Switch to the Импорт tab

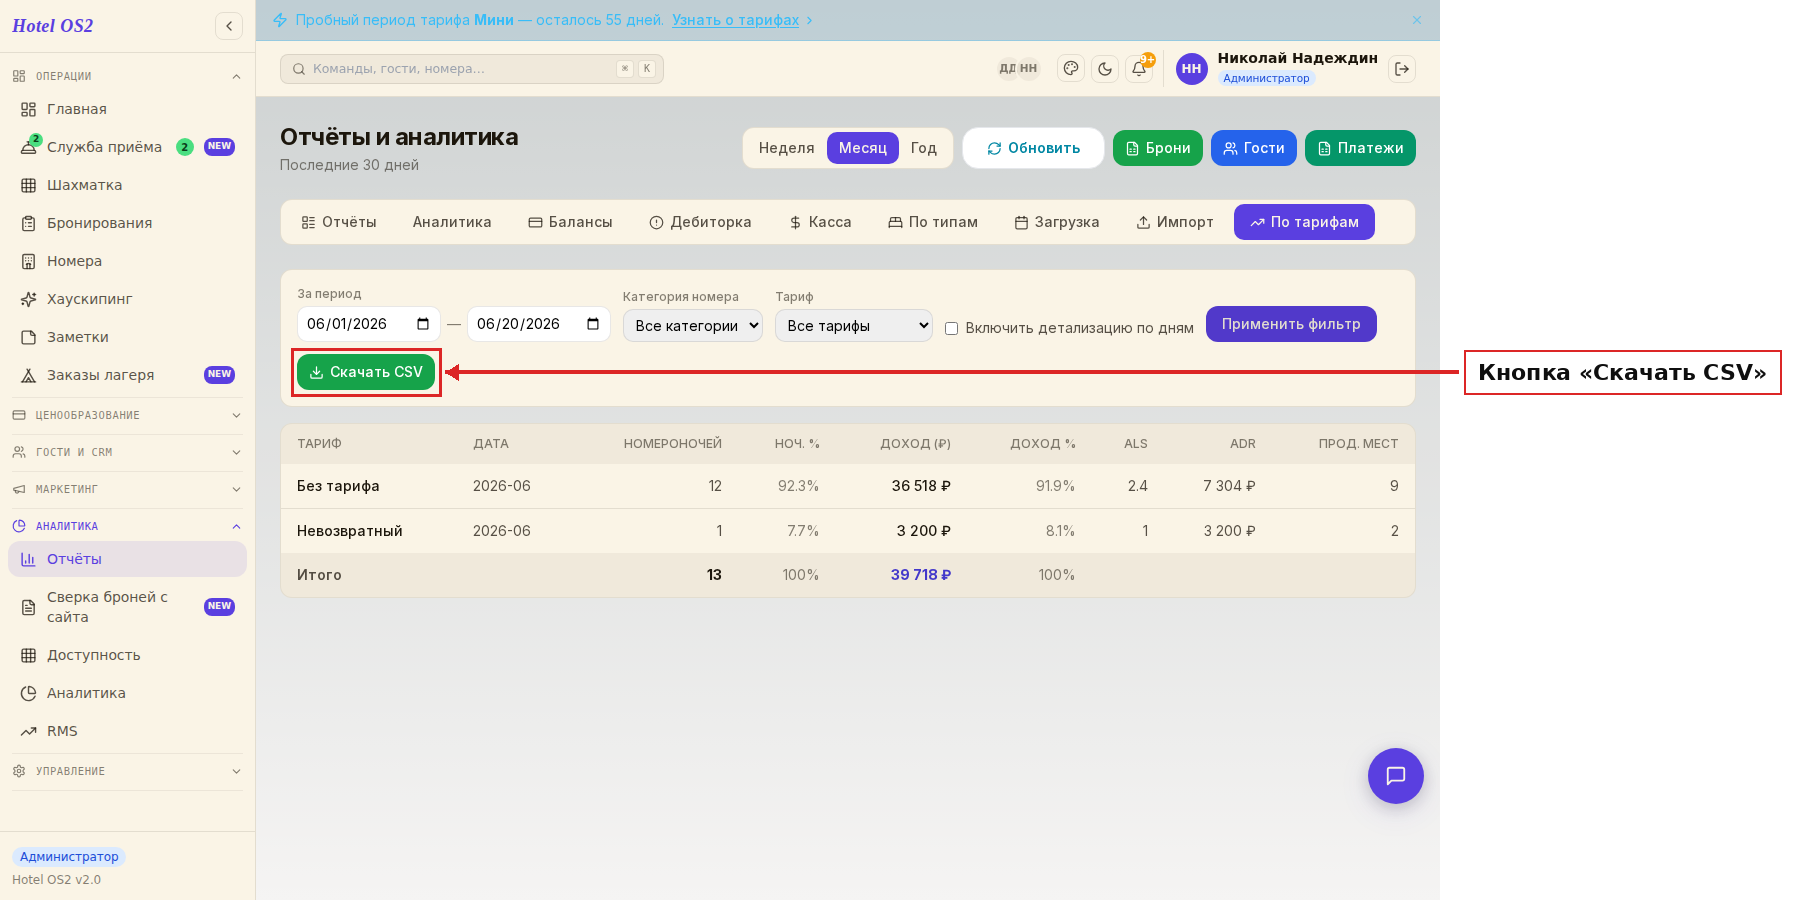point(1175,222)
